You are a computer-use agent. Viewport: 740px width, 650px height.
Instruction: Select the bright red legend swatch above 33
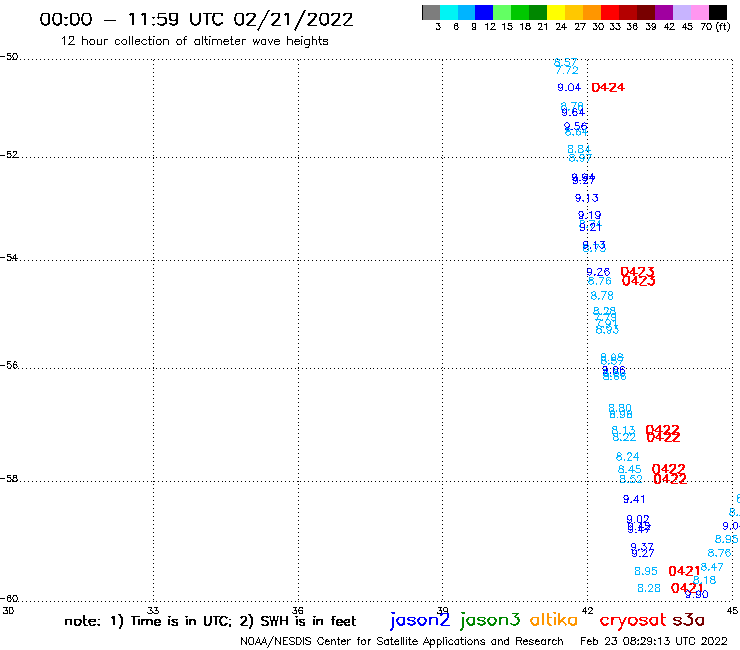pyautogui.click(x=610, y=12)
